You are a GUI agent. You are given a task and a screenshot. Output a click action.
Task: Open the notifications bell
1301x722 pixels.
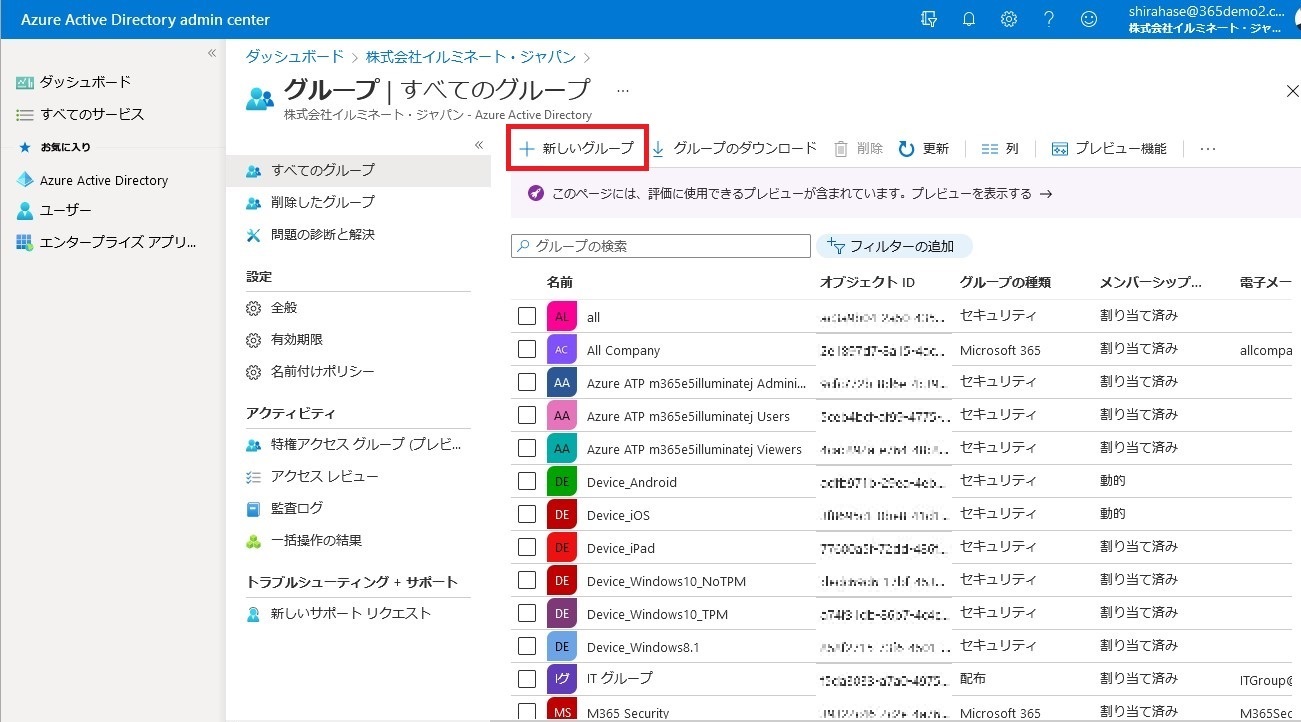tap(969, 19)
